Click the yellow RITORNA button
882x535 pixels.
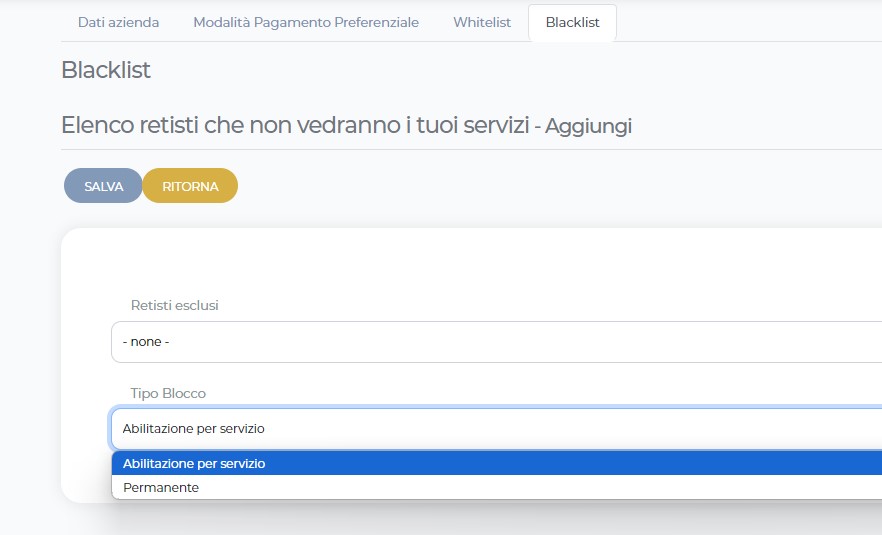tap(190, 186)
